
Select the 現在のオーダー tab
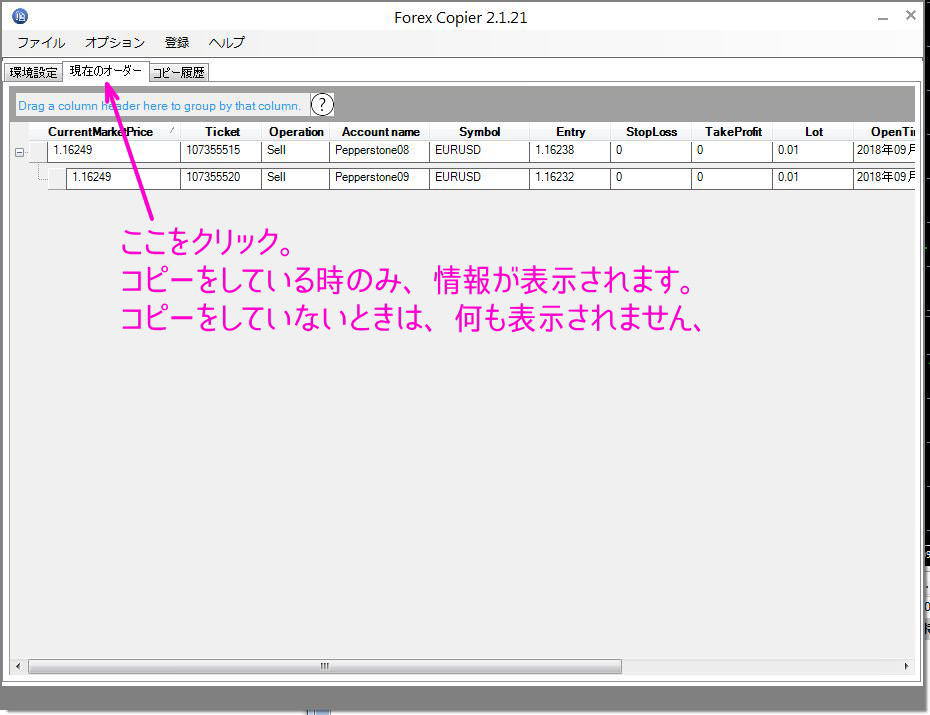pyautogui.click(x=105, y=72)
